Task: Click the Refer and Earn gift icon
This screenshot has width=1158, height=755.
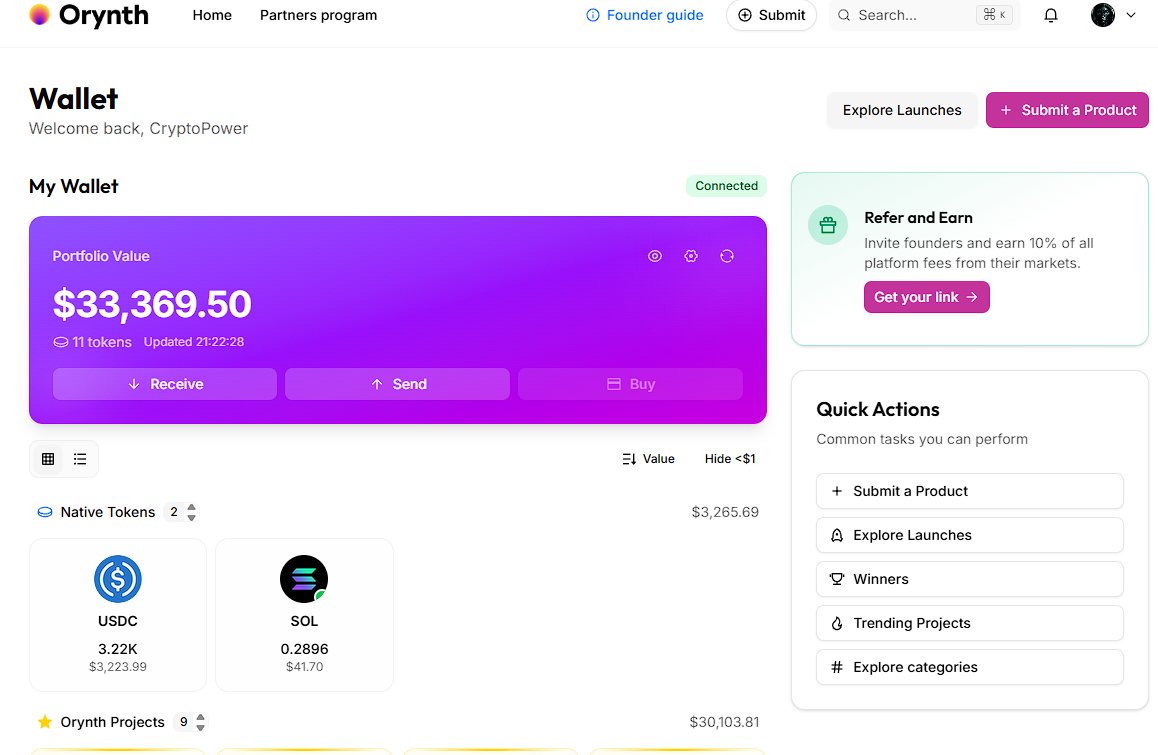Action: tap(828, 225)
